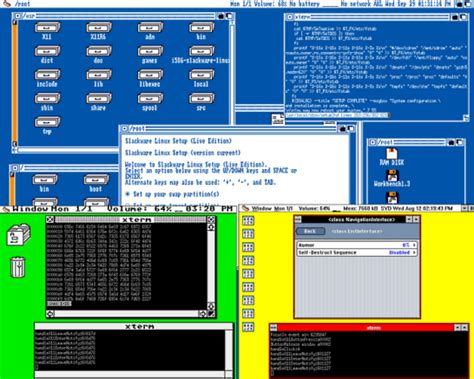
Task: Open the Window menu on yellow screen bar
Action: (262, 209)
